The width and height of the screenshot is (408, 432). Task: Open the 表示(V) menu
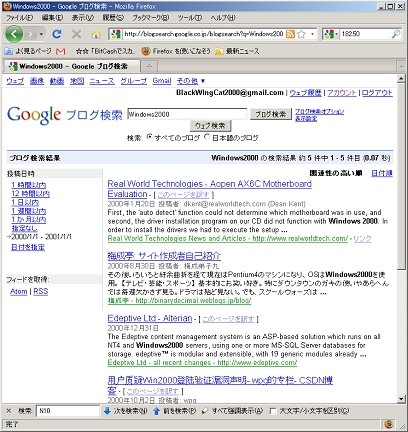83,18
